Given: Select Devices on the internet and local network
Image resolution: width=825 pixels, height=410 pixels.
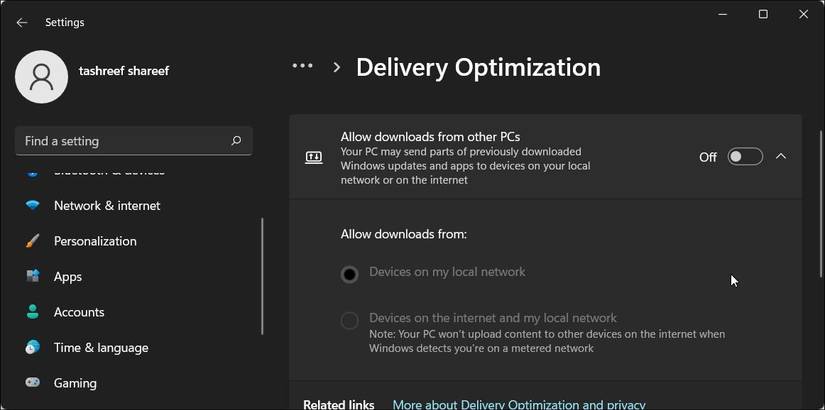Looking at the screenshot, I should 349,321.
